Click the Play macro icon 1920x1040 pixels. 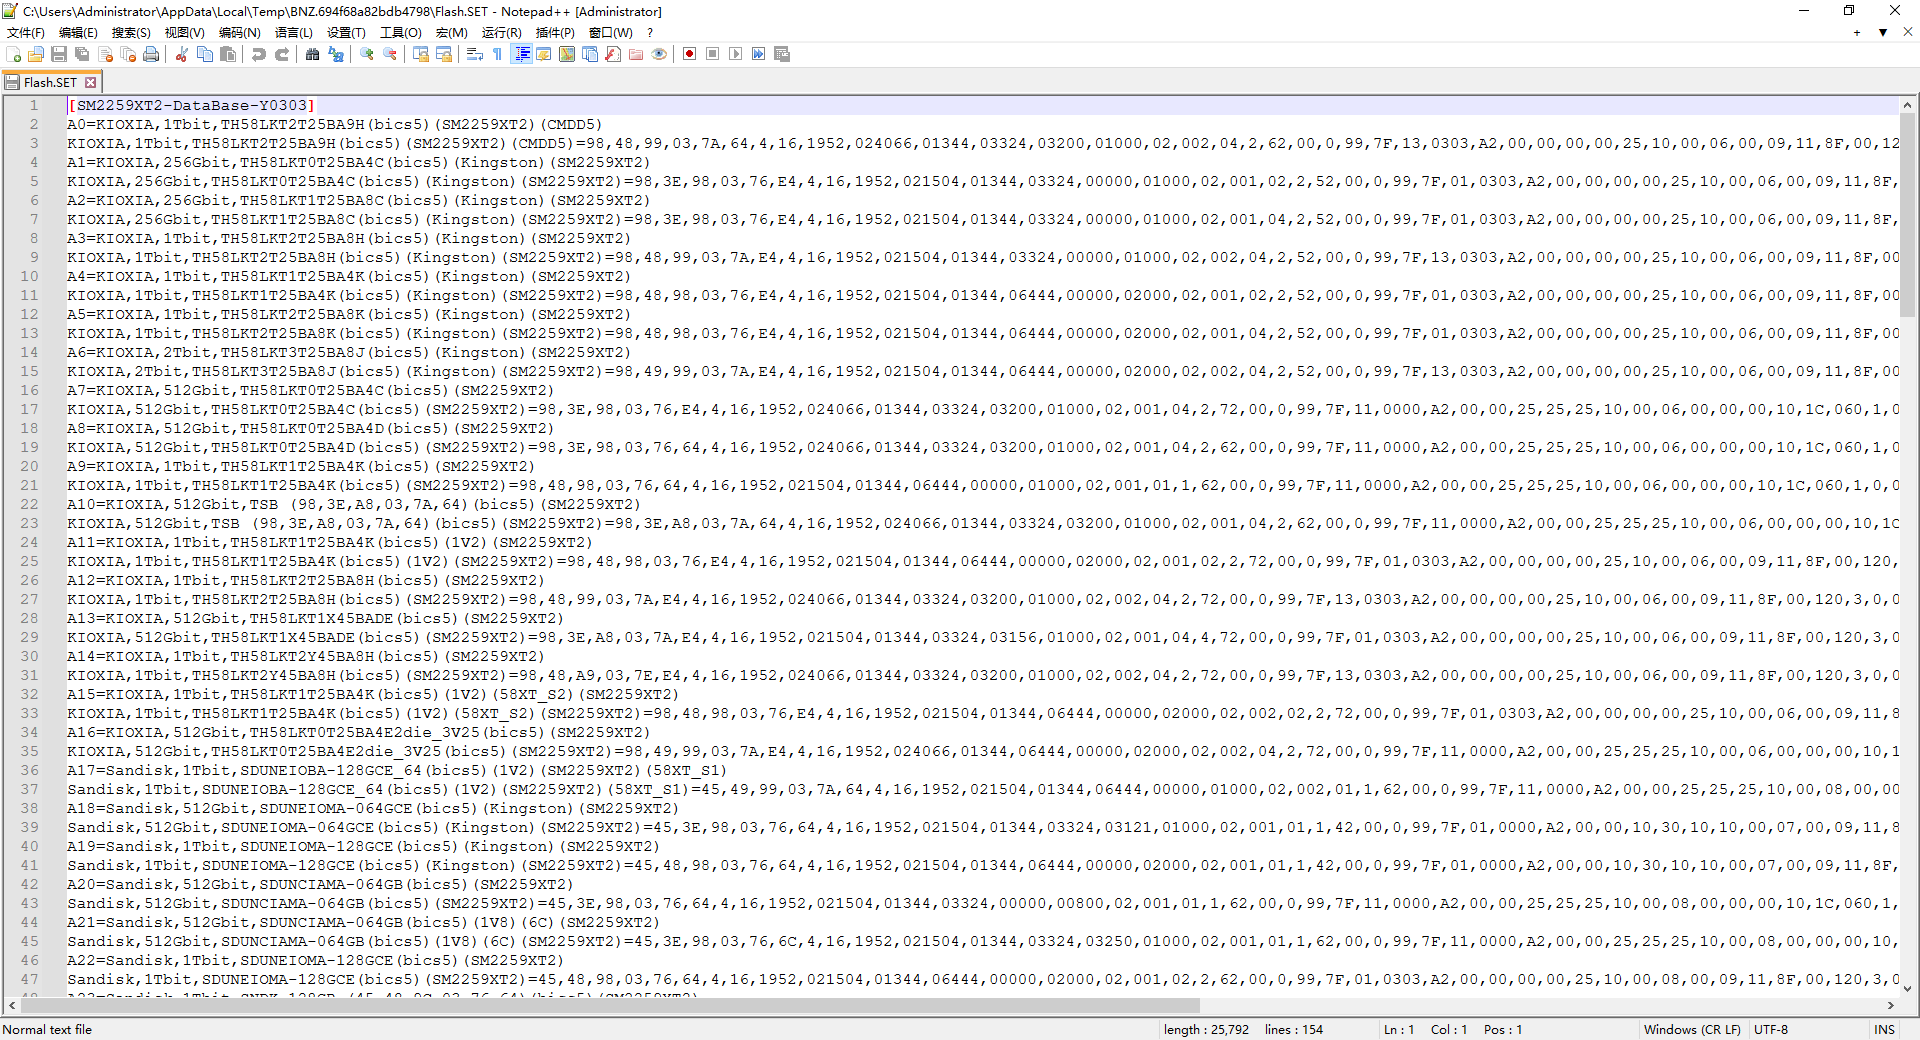coord(735,54)
